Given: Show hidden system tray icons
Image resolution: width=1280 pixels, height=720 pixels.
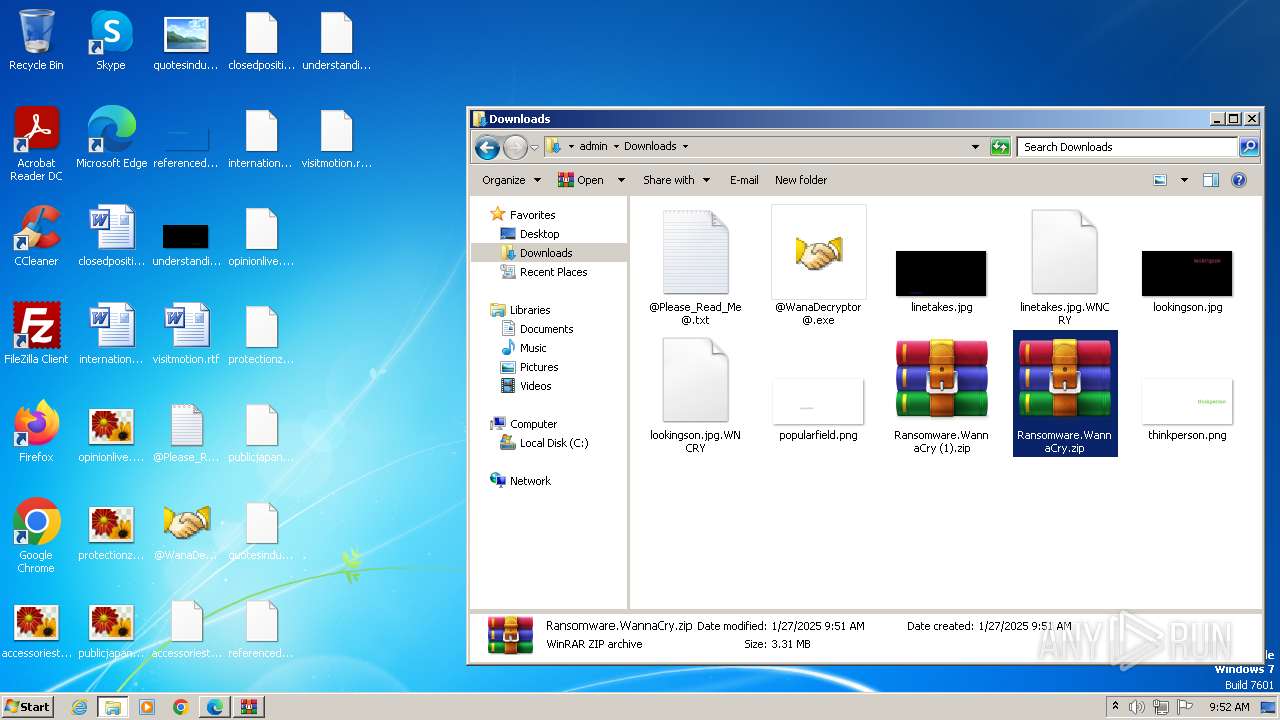Looking at the screenshot, I should [1115, 707].
